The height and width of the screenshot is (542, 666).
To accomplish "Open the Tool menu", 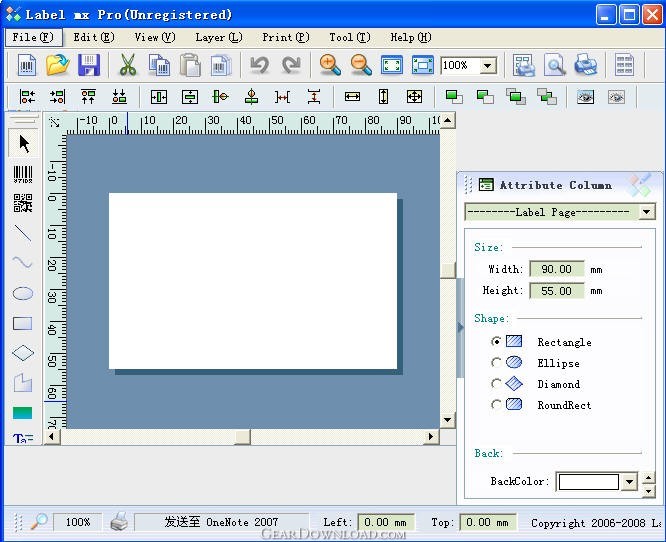I will click(x=350, y=37).
